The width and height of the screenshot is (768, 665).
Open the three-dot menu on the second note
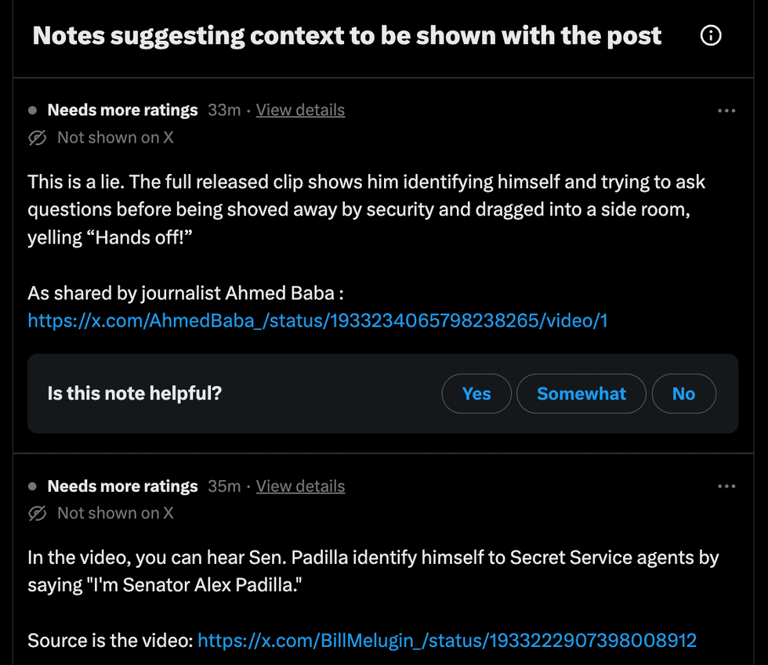(726, 486)
